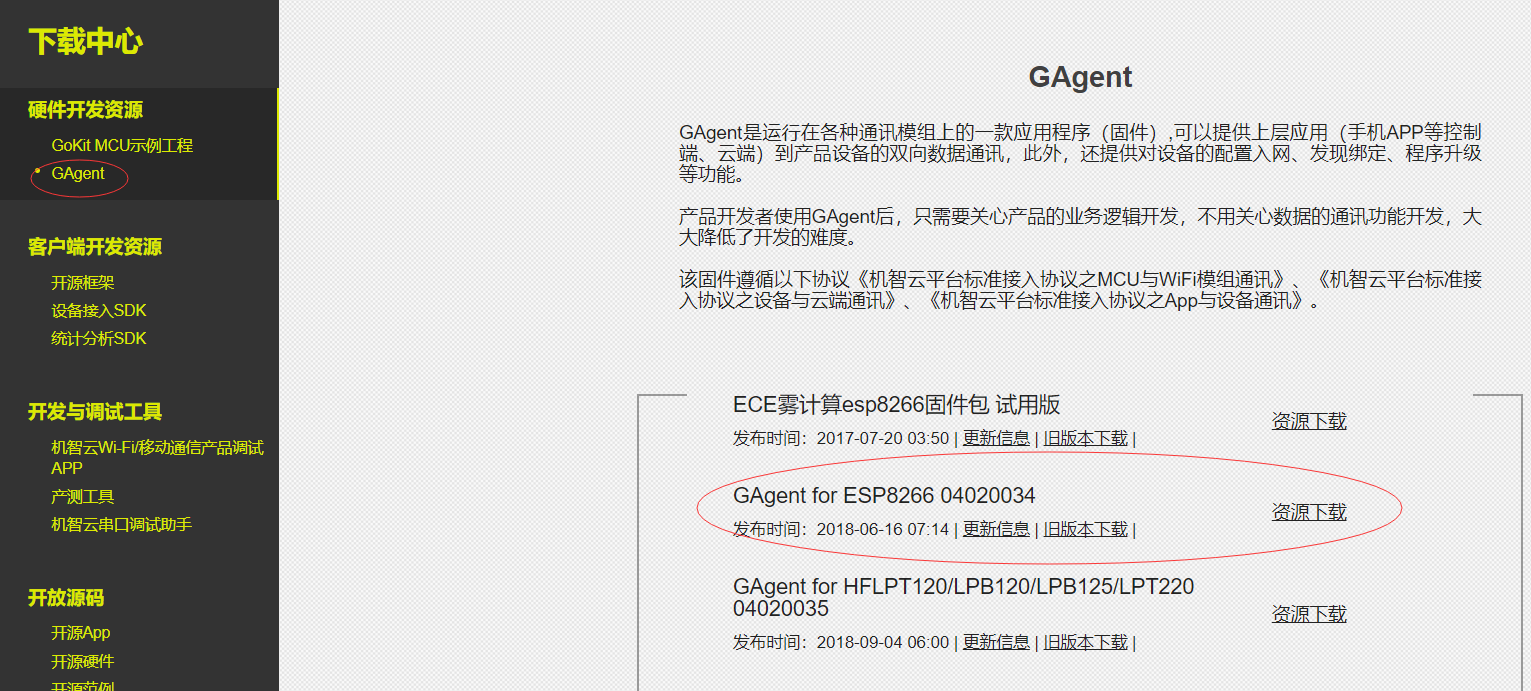The width and height of the screenshot is (1531, 691).
Task: Click the GAgent for ESP8266 04020034 title
Action: click(884, 496)
